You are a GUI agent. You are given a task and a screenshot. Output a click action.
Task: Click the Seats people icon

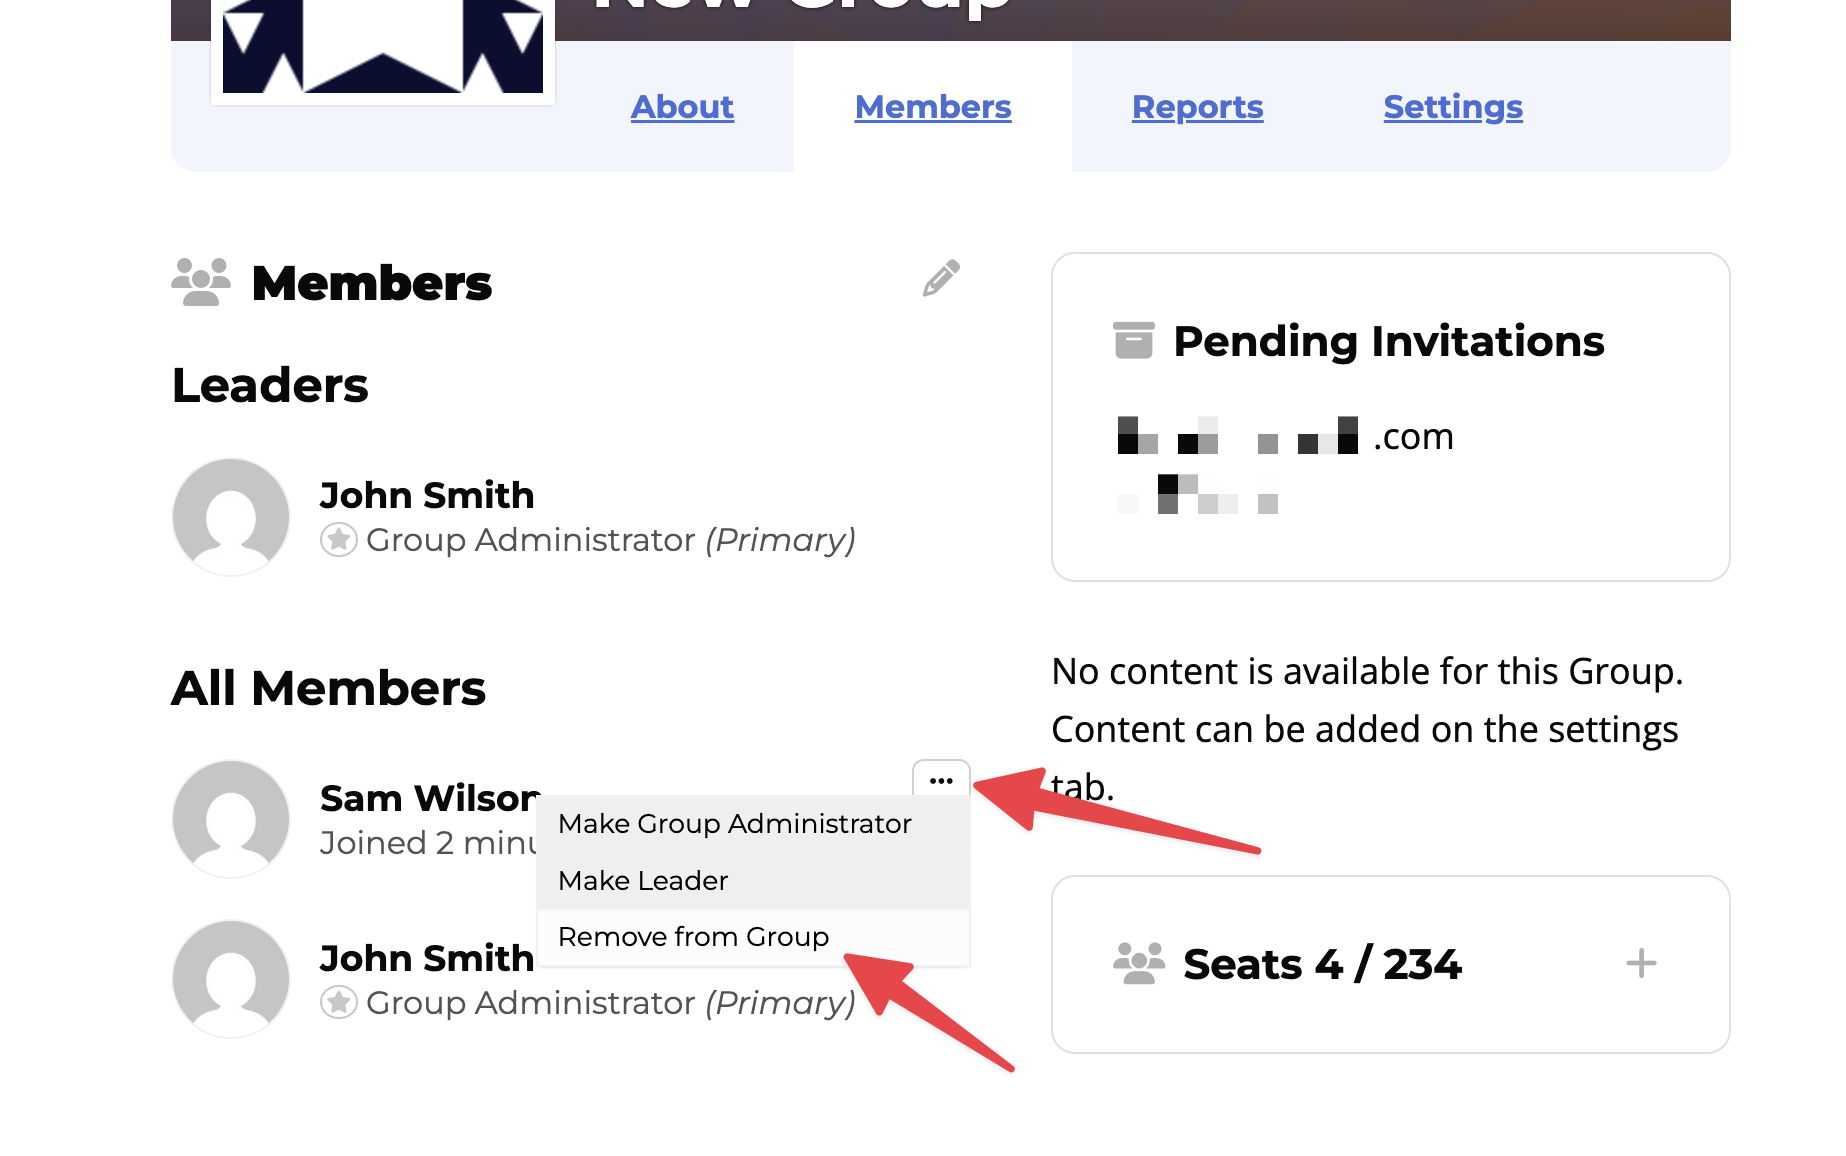[1139, 963]
